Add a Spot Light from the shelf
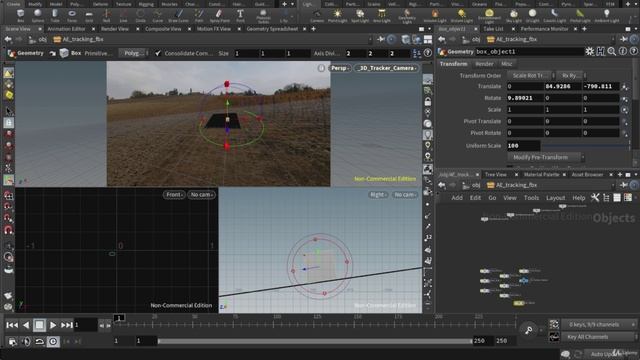This screenshot has width=640, height=360. [360, 16]
